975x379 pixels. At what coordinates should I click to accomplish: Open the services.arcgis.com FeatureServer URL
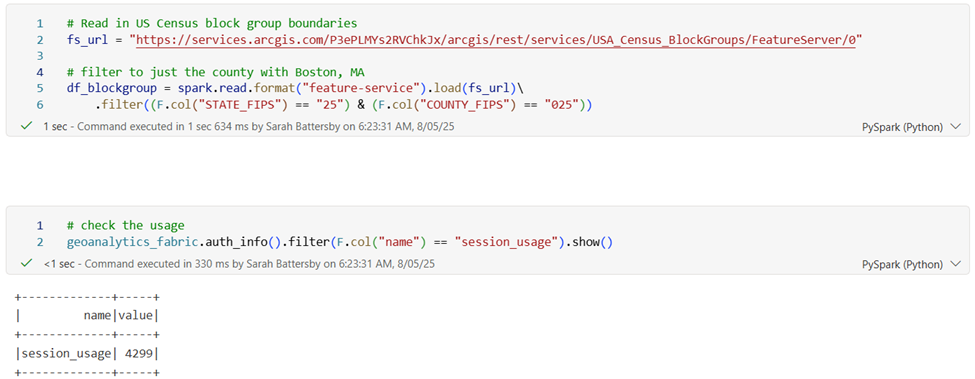496,40
